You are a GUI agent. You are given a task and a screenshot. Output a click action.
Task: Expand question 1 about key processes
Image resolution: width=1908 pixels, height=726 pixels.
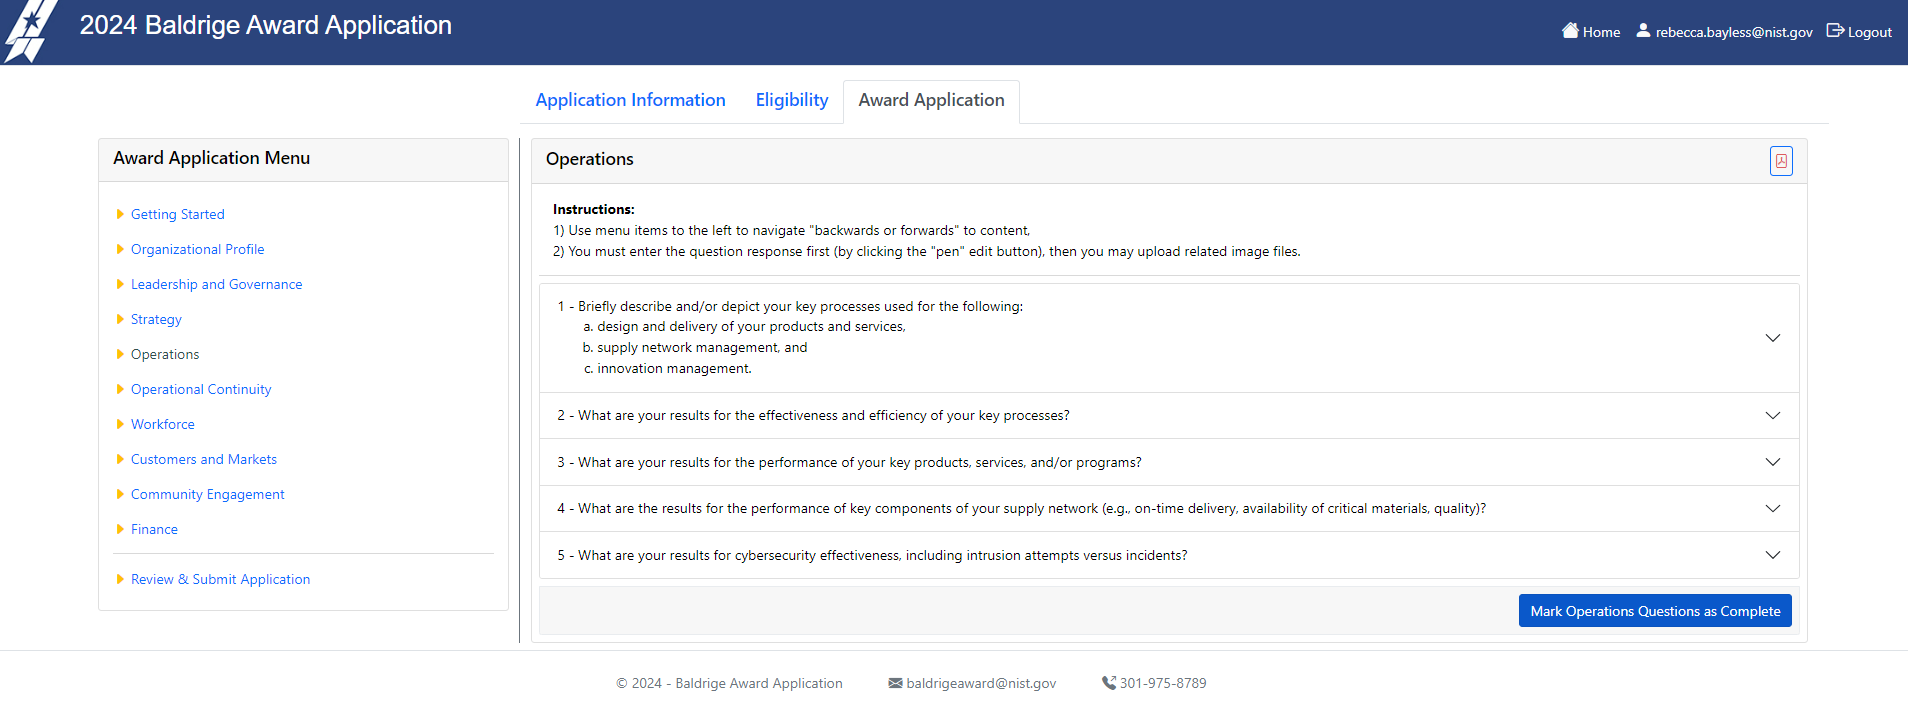coord(1772,338)
